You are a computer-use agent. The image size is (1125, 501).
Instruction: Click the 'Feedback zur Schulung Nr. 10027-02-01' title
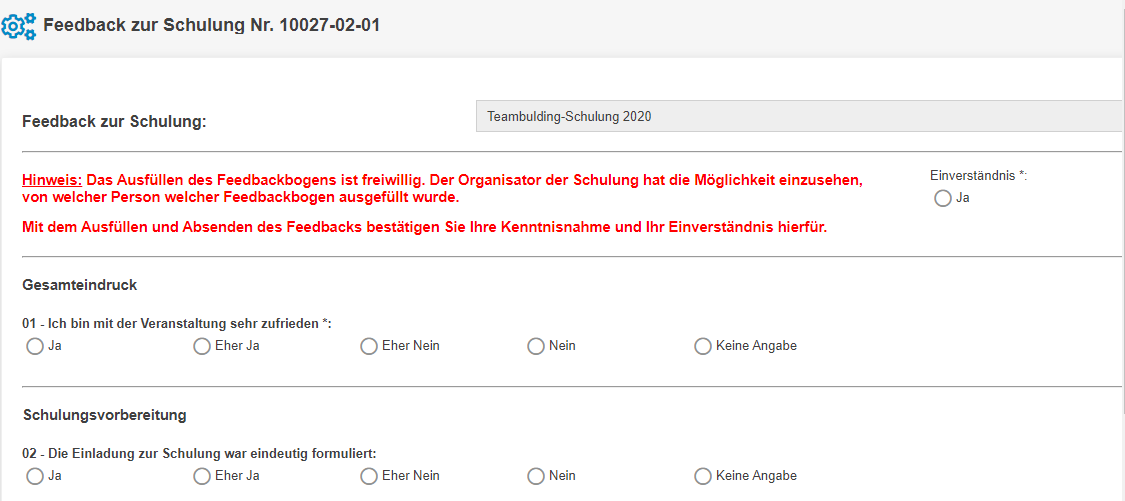(x=211, y=24)
